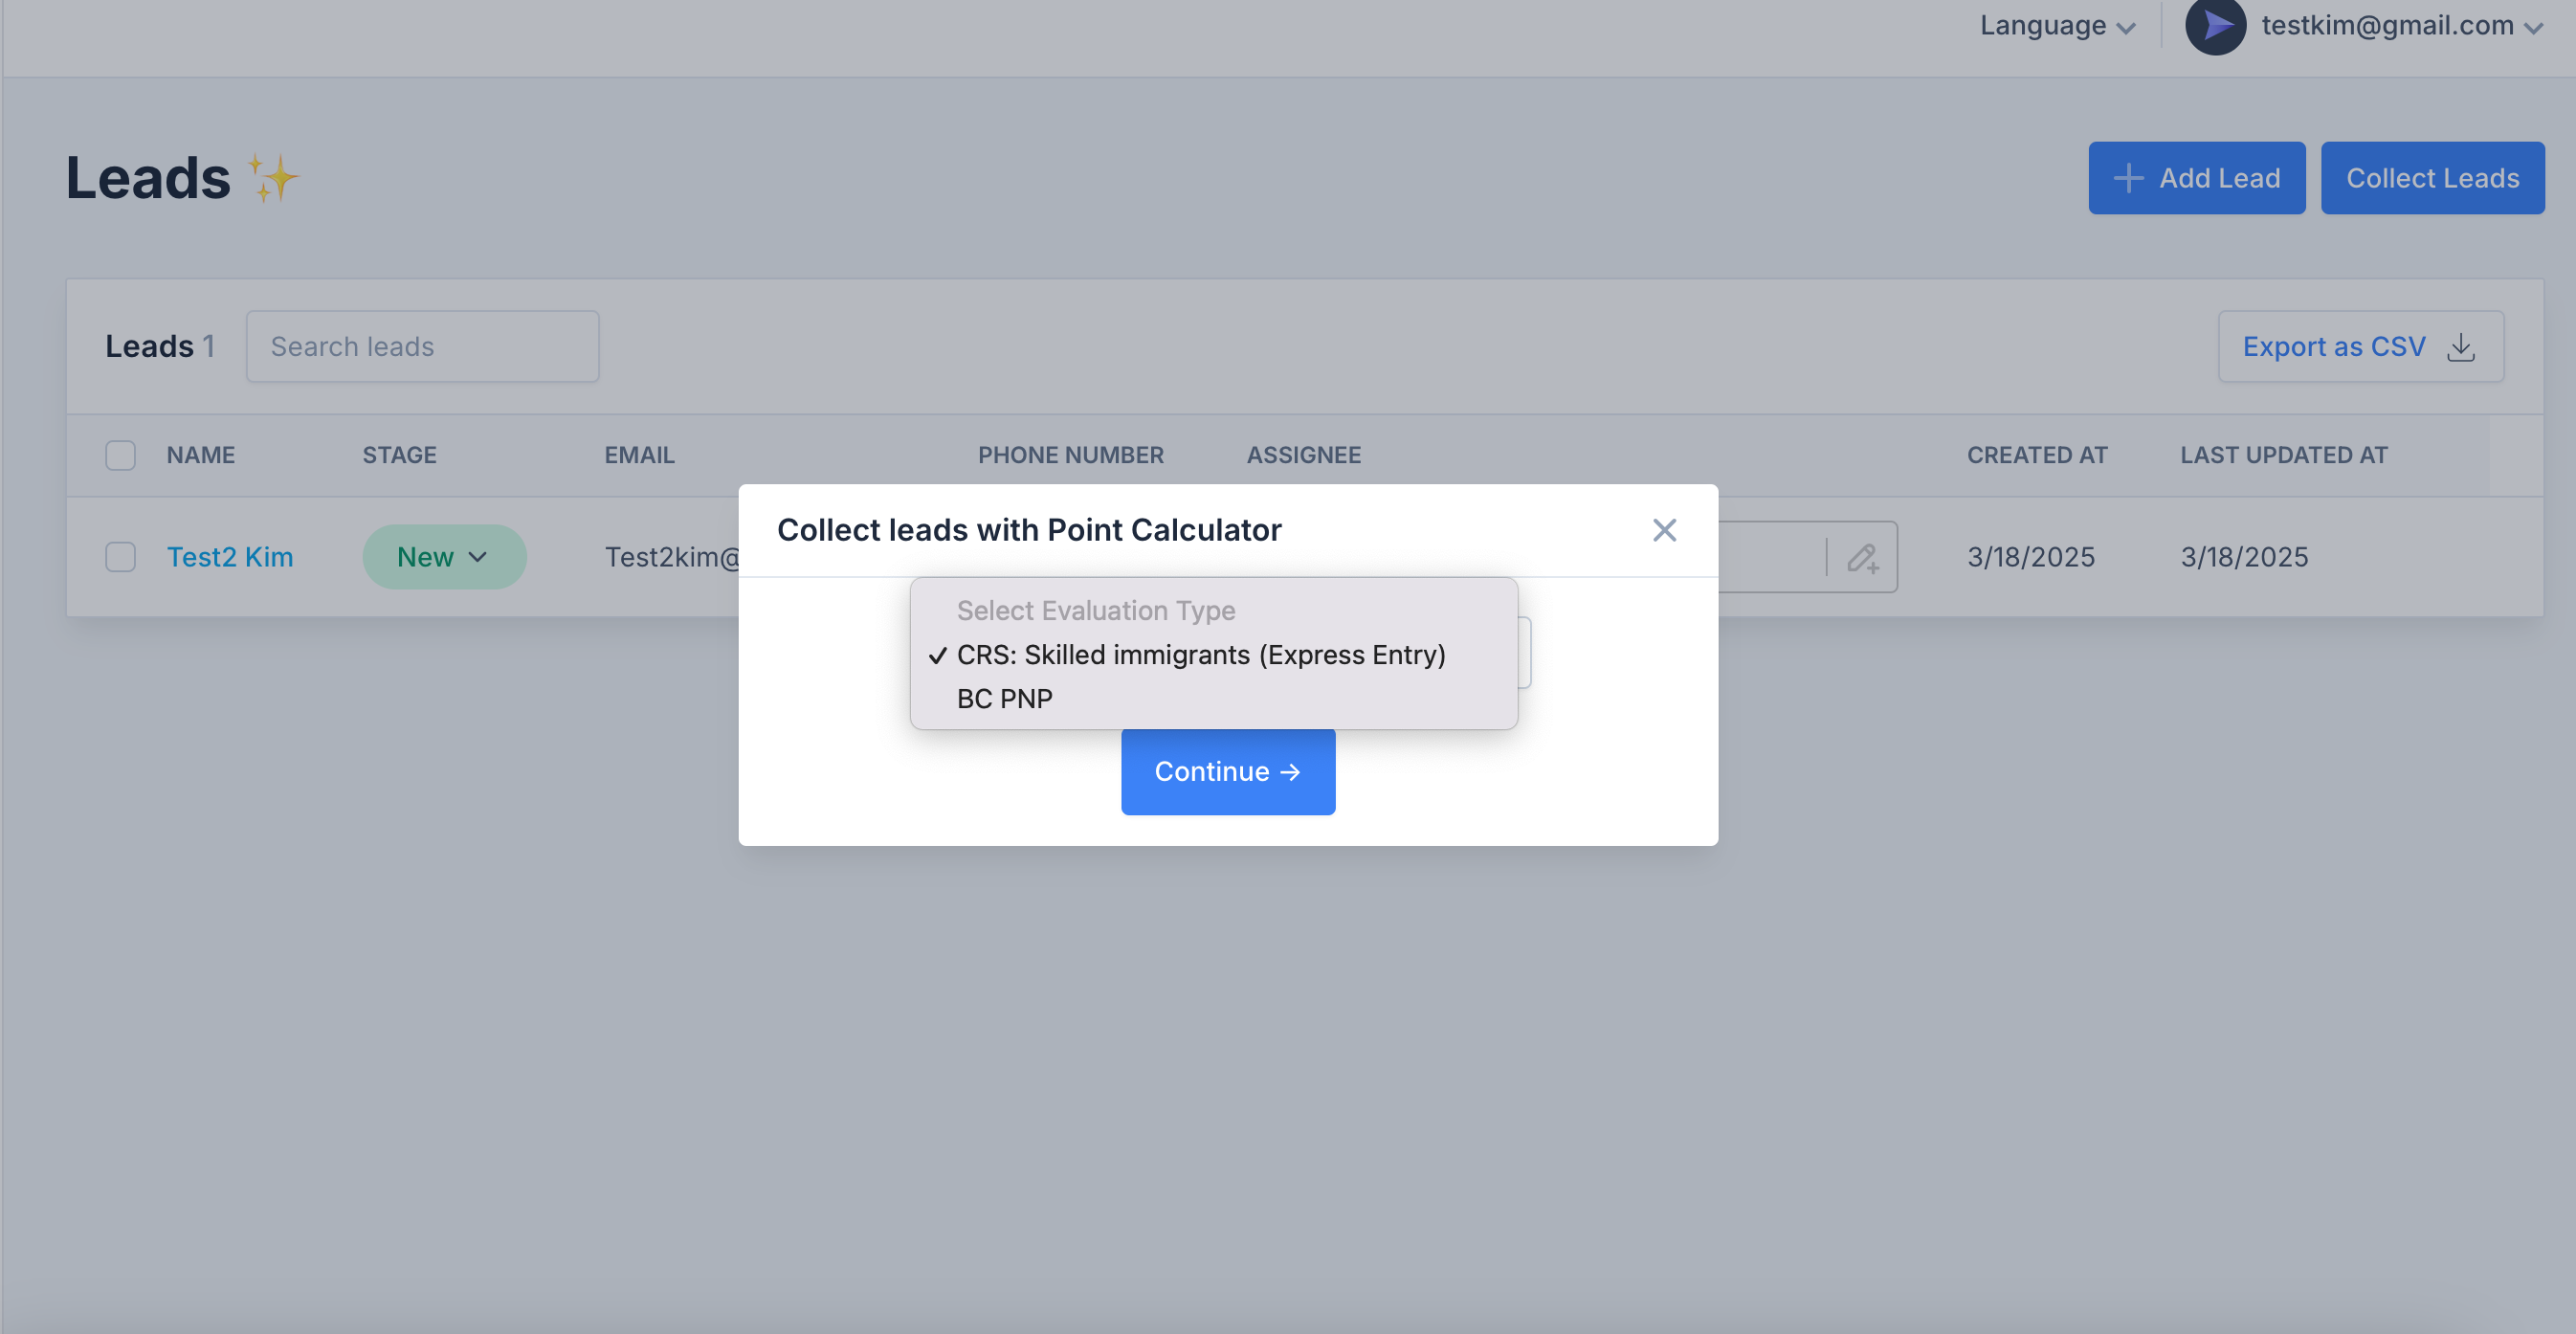This screenshot has width=2576, height=1334.
Task: Focus the Search leads field
Action: coord(422,347)
